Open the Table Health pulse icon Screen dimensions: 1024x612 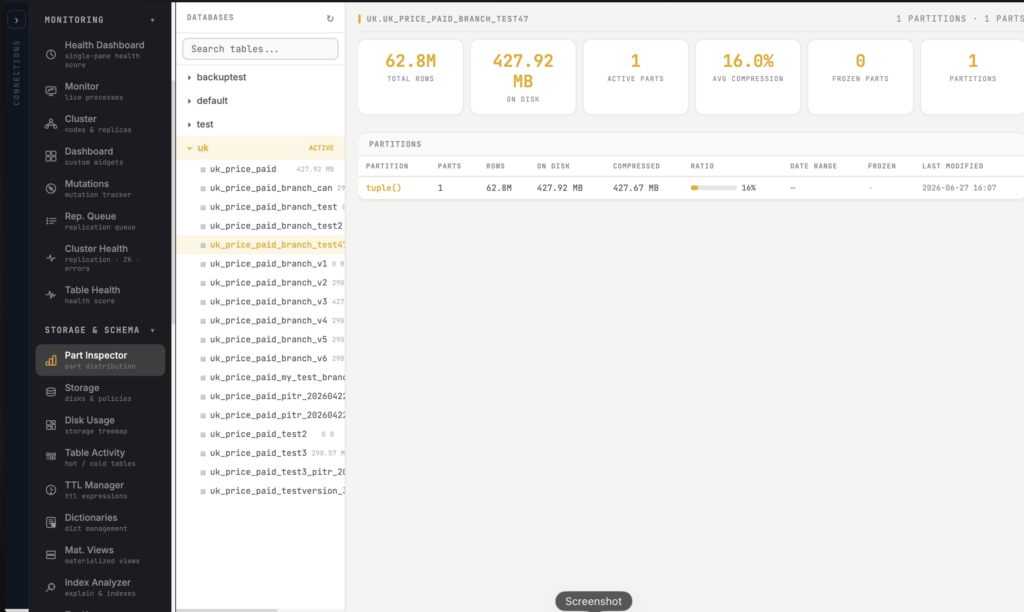[x=51, y=295]
